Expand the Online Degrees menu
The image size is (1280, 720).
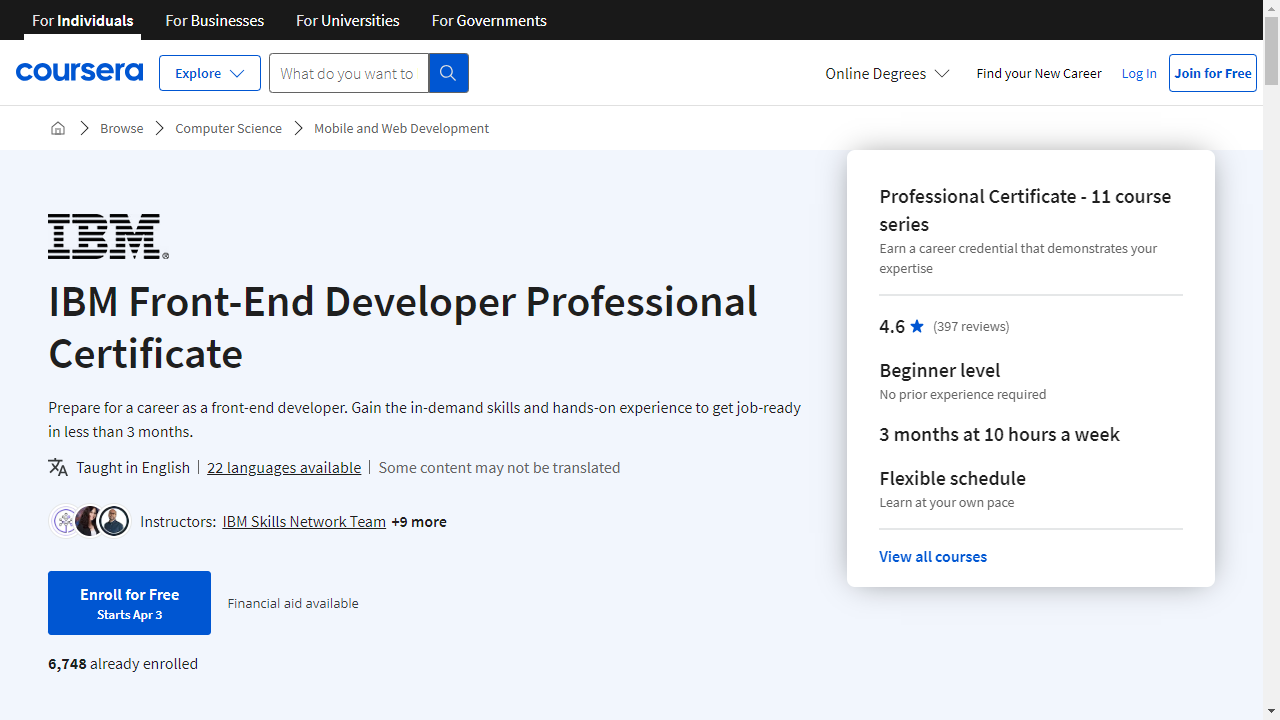(x=887, y=73)
